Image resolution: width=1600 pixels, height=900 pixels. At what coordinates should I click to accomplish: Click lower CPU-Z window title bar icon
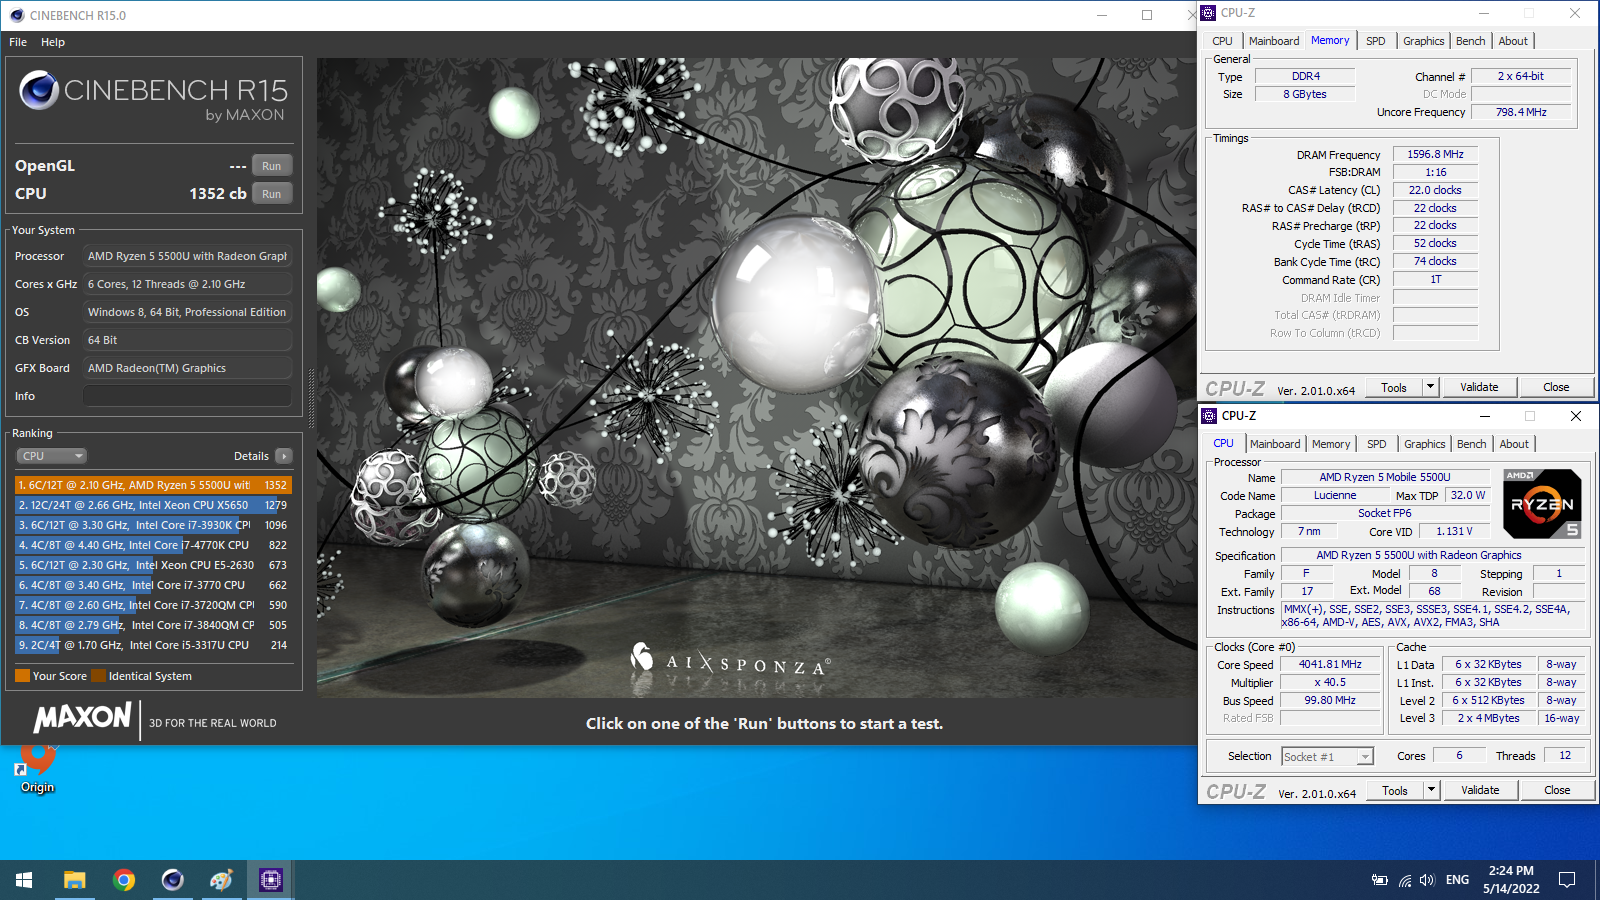[x=1209, y=416]
